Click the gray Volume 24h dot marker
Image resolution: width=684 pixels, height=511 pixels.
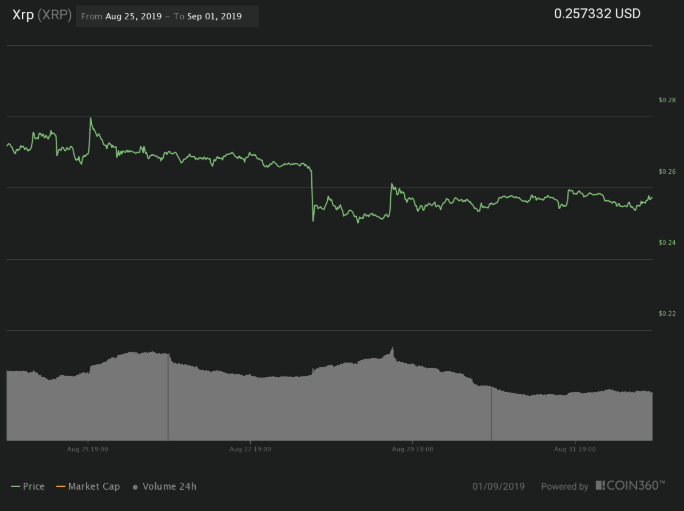134,487
